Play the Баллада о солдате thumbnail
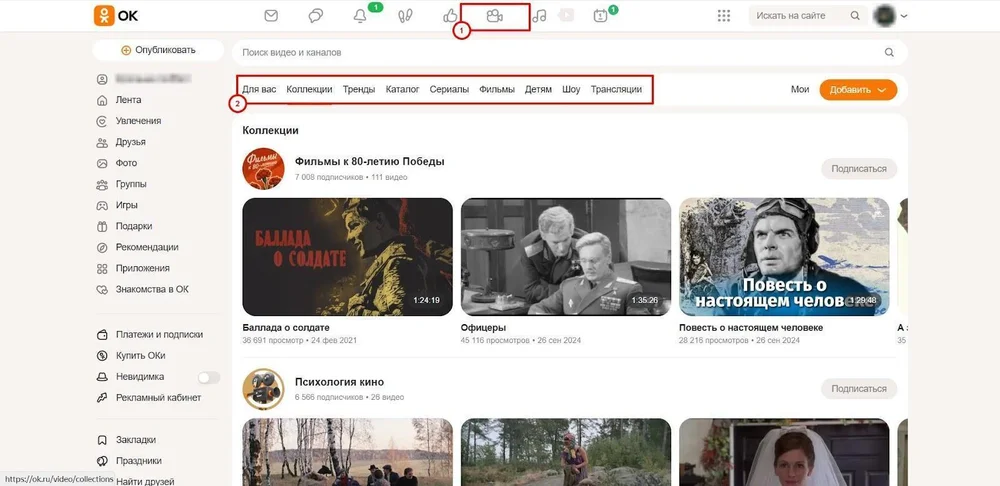Screen dimensions: 1000x486 click(x=348, y=256)
